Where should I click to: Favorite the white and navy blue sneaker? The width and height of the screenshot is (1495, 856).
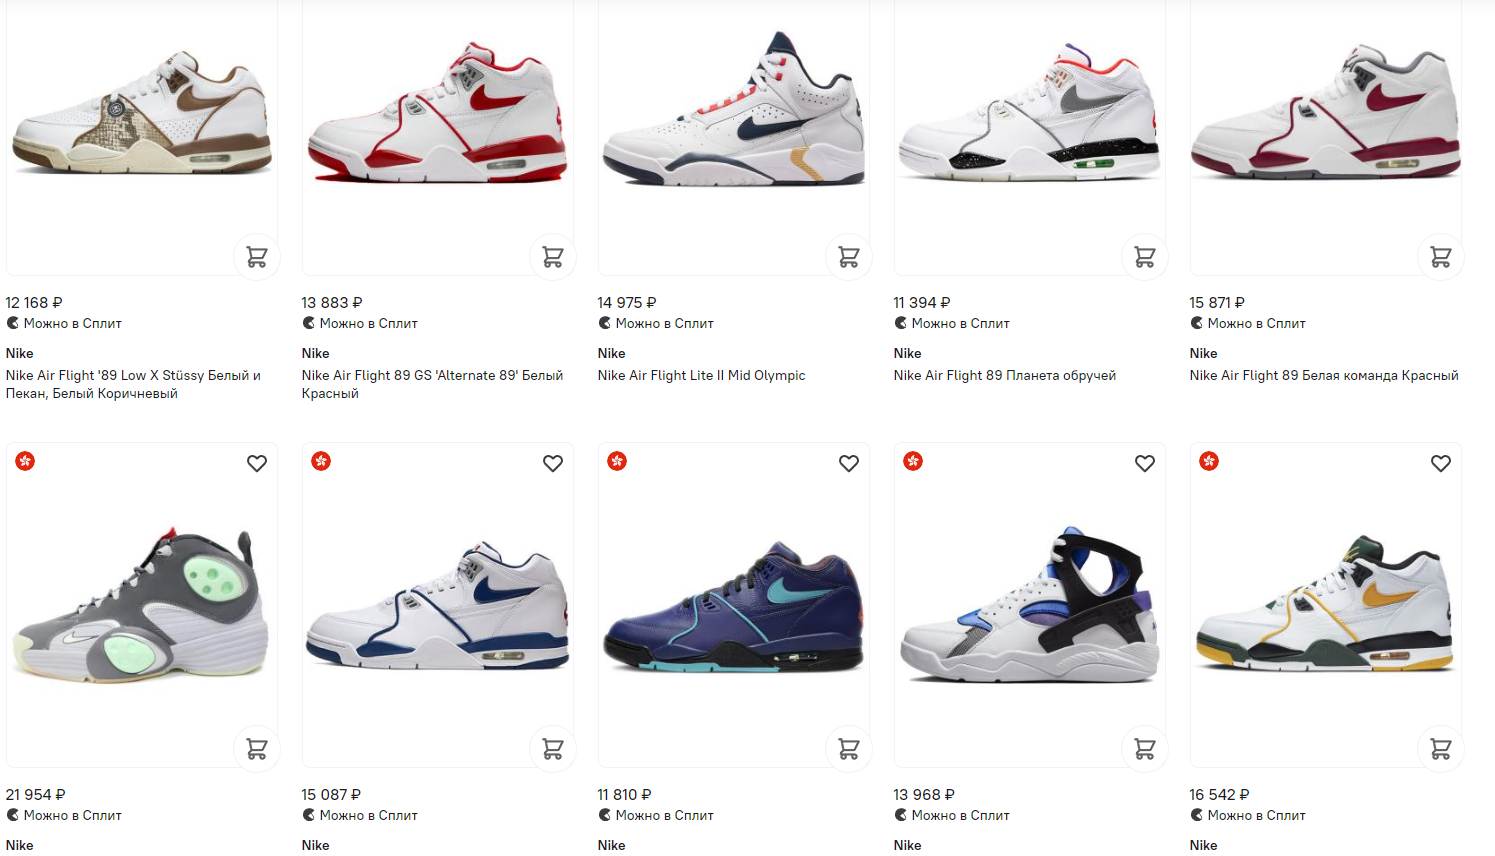click(x=553, y=463)
